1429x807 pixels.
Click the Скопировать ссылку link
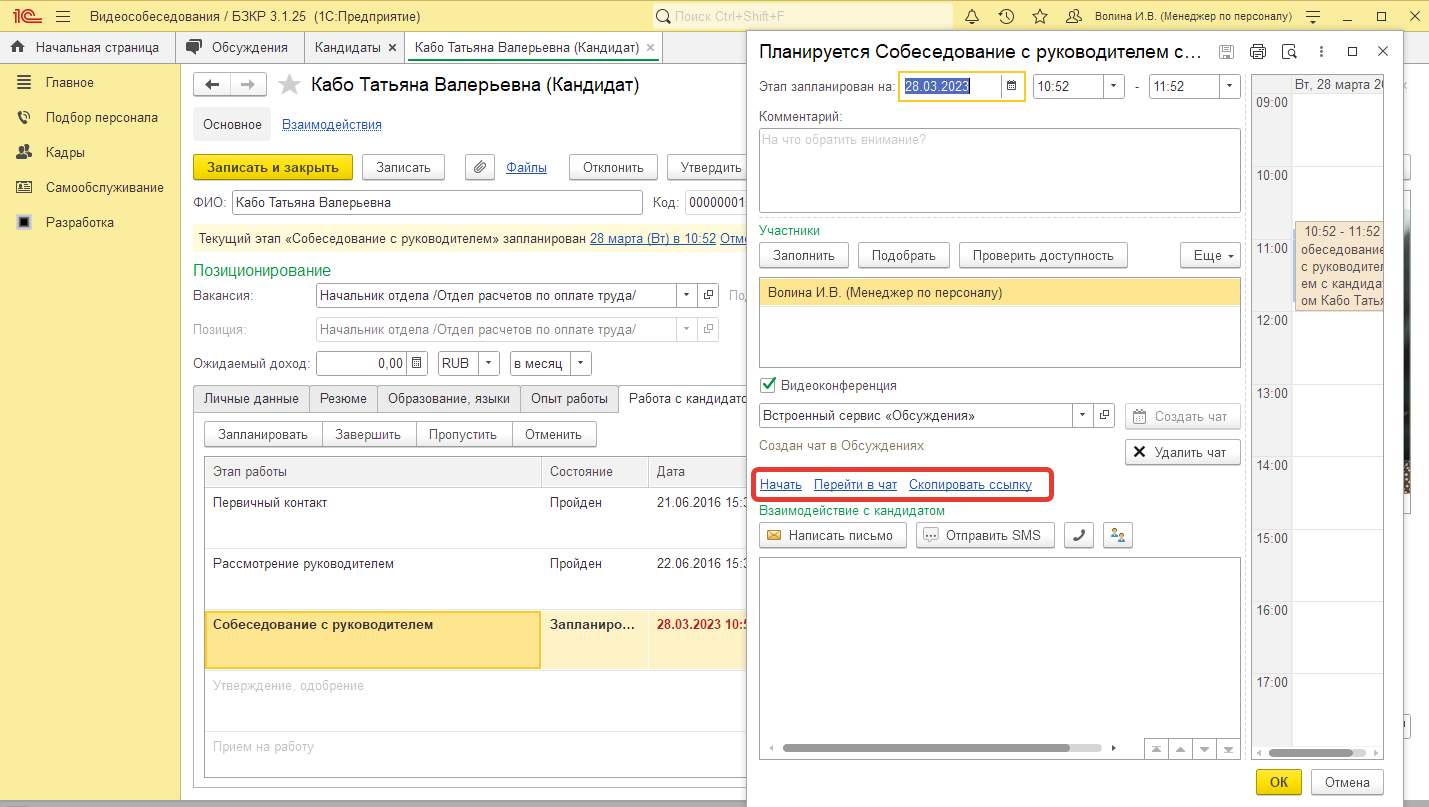[x=970, y=485]
